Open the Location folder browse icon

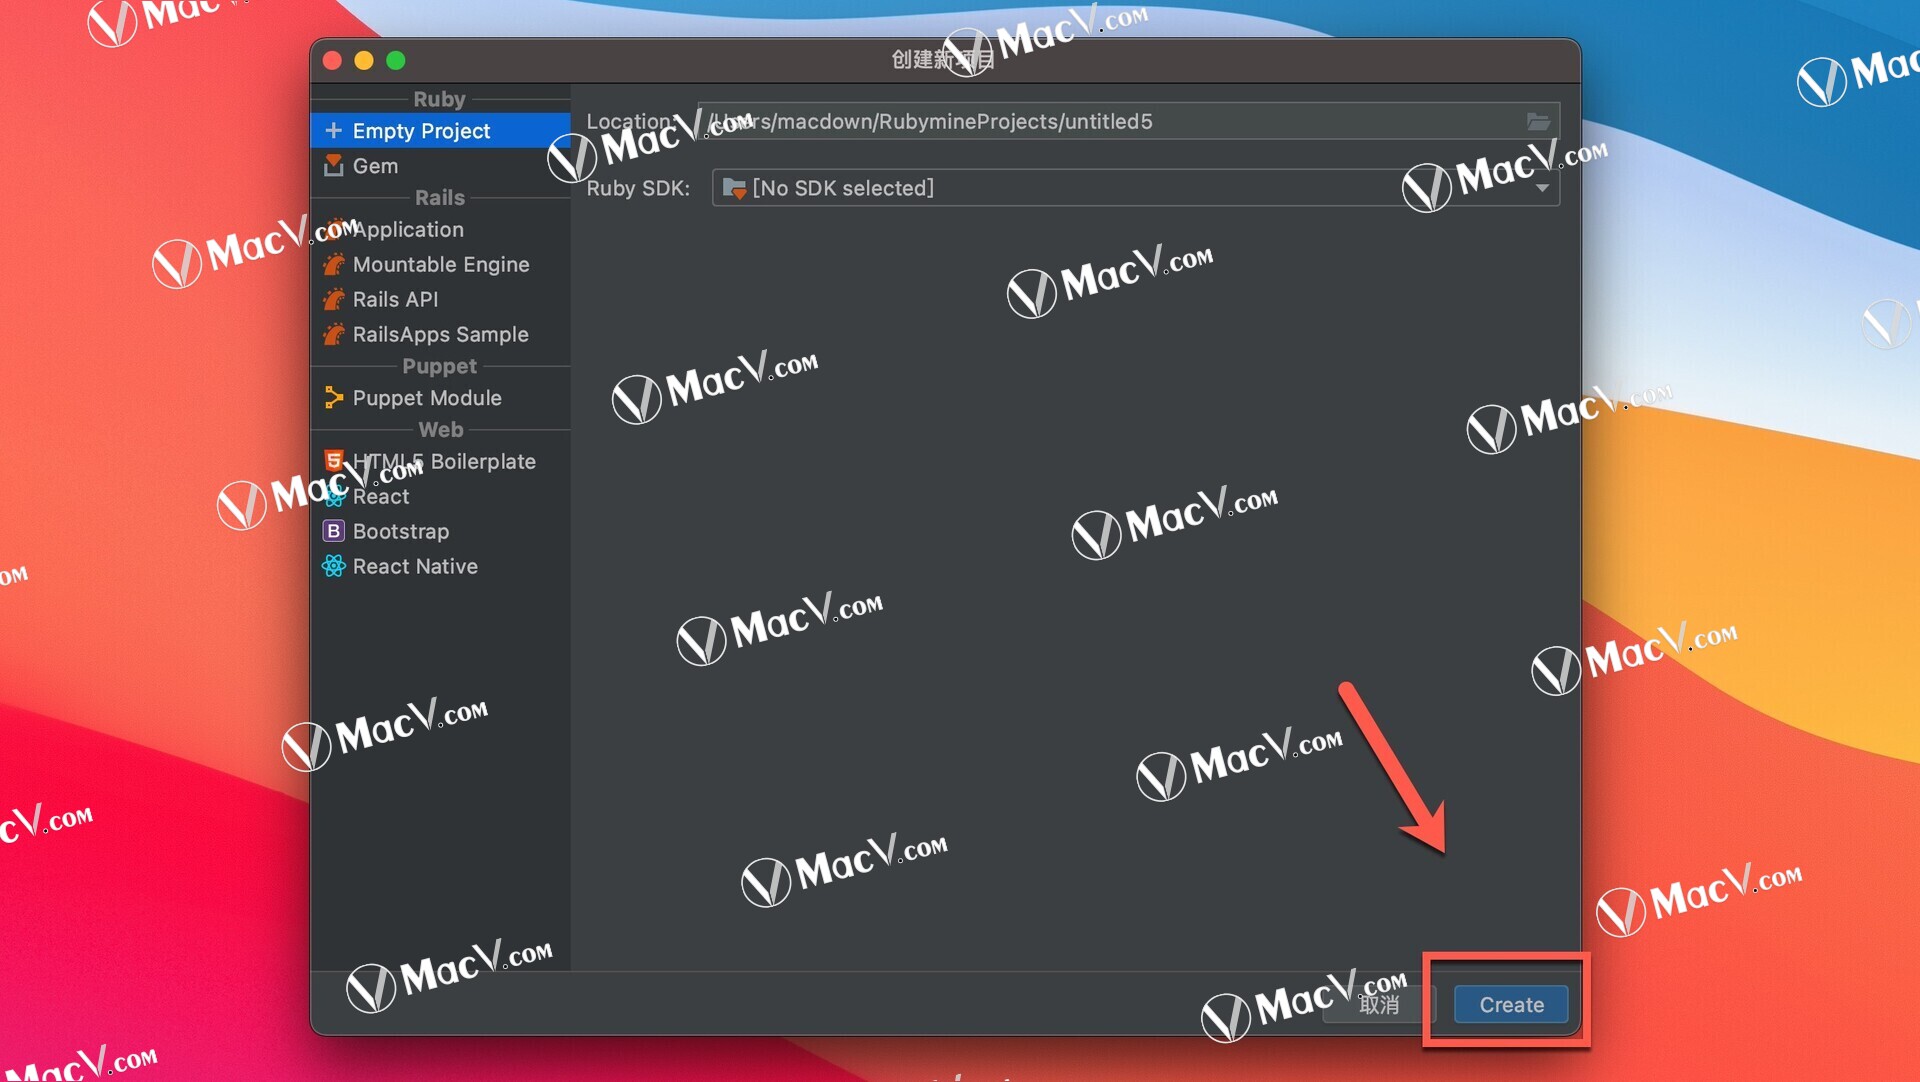[x=1538, y=122]
